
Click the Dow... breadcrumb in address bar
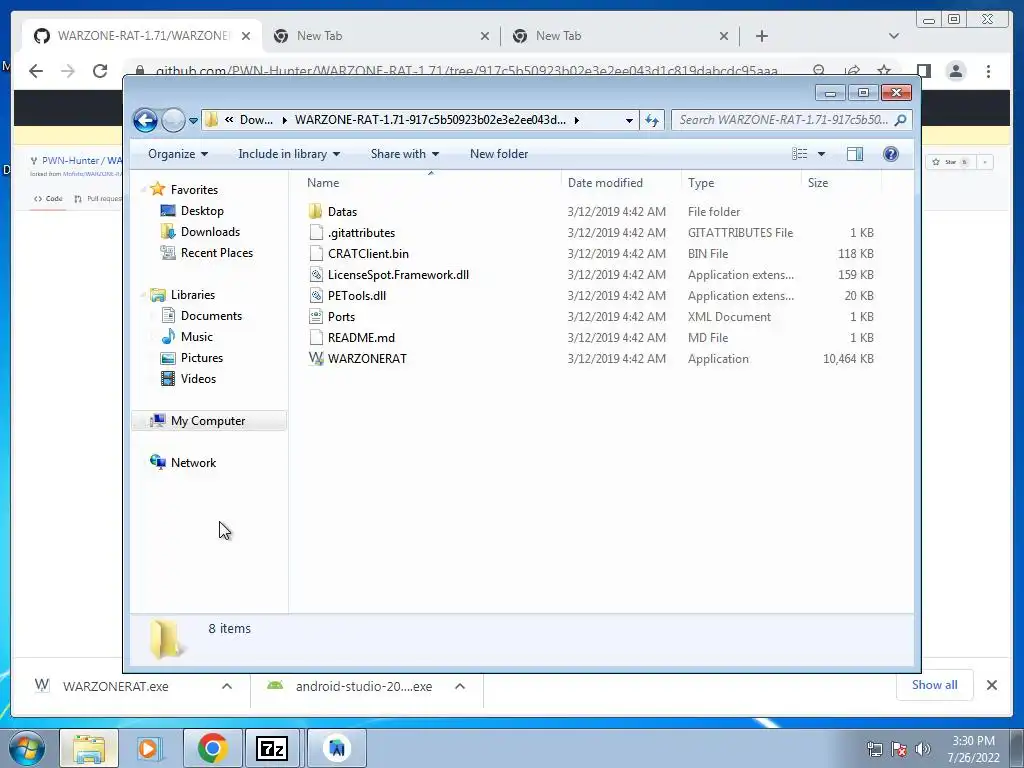[256, 120]
